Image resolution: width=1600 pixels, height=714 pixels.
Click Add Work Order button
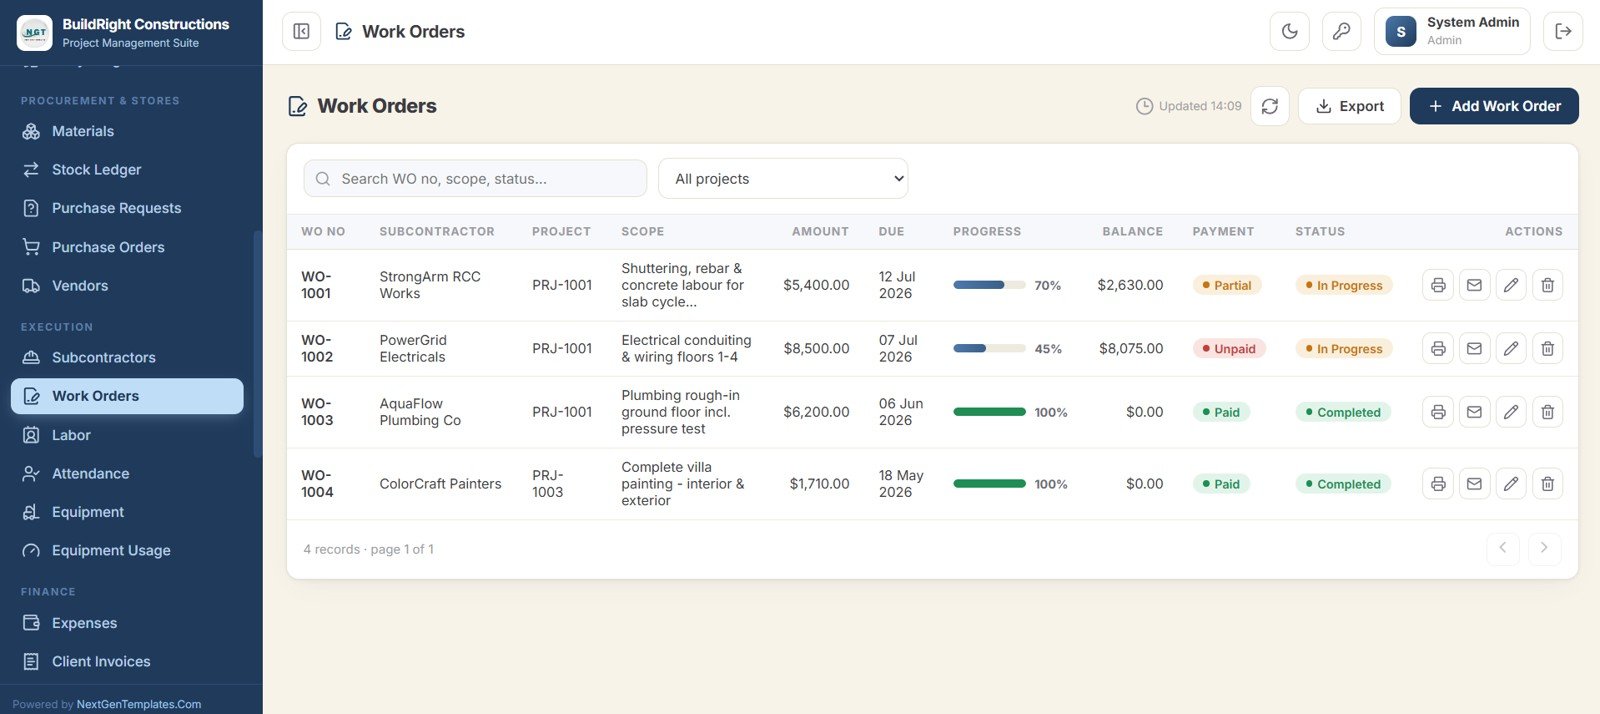[x=1494, y=106]
